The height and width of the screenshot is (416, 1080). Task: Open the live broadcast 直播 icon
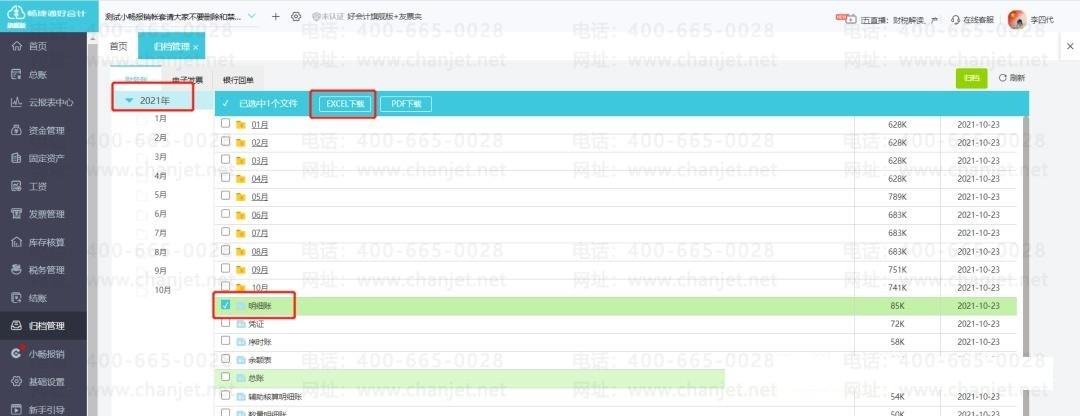point(851,19)
